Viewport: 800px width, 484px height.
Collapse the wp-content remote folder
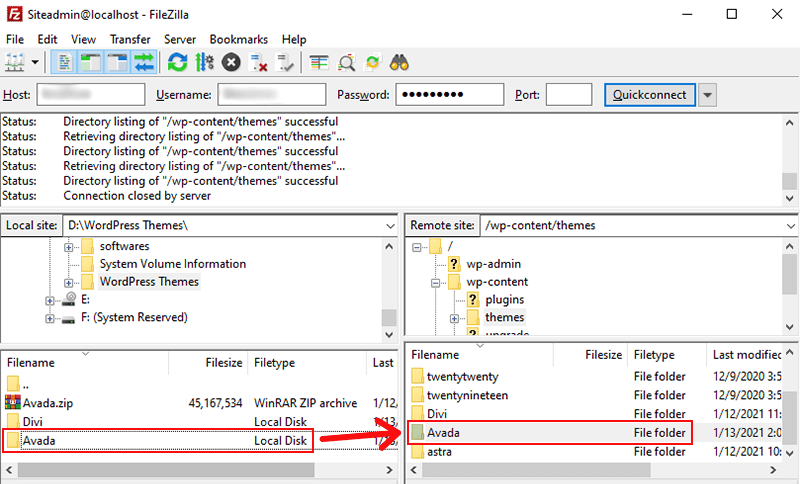coord(435,283)
